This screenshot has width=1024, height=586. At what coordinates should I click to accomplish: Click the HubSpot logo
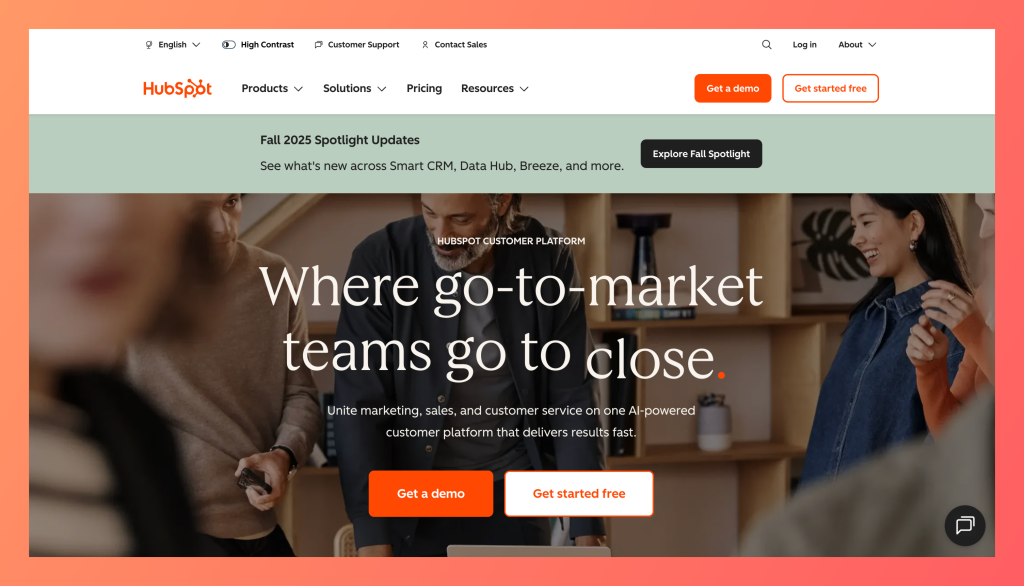click(178, 88)
